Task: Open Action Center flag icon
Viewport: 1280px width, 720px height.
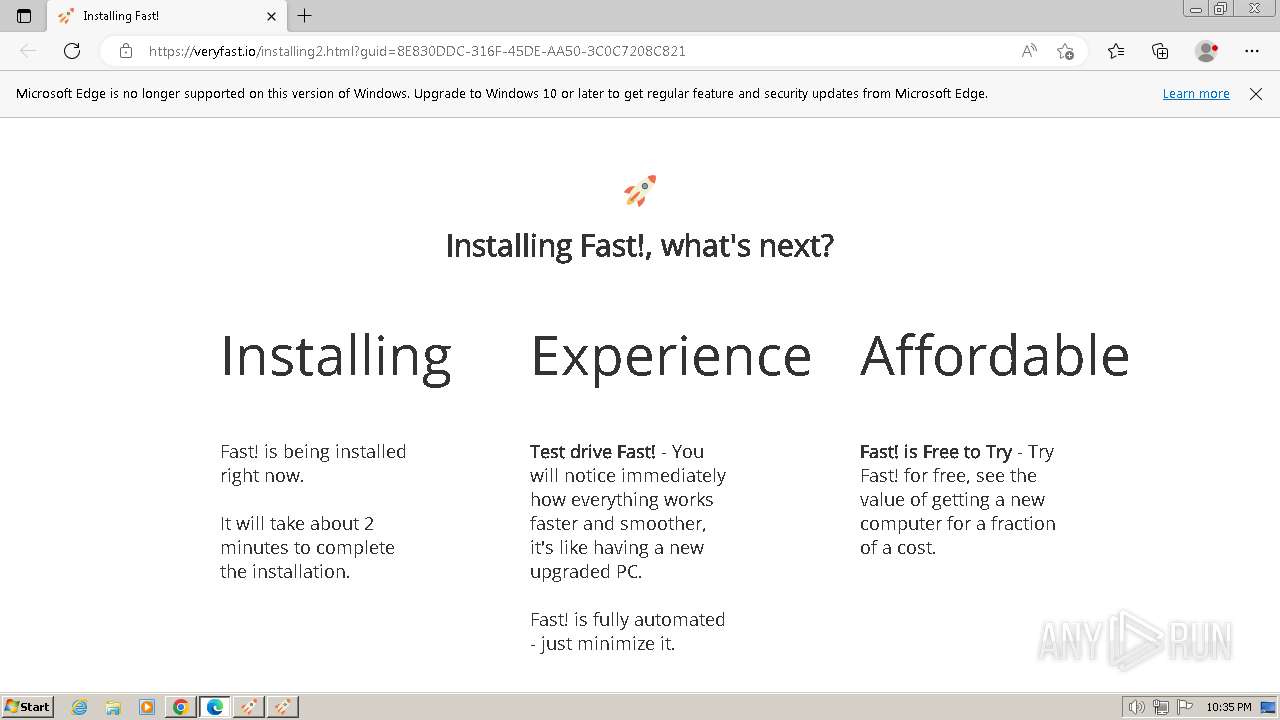Action: (x=1185, y=707)
